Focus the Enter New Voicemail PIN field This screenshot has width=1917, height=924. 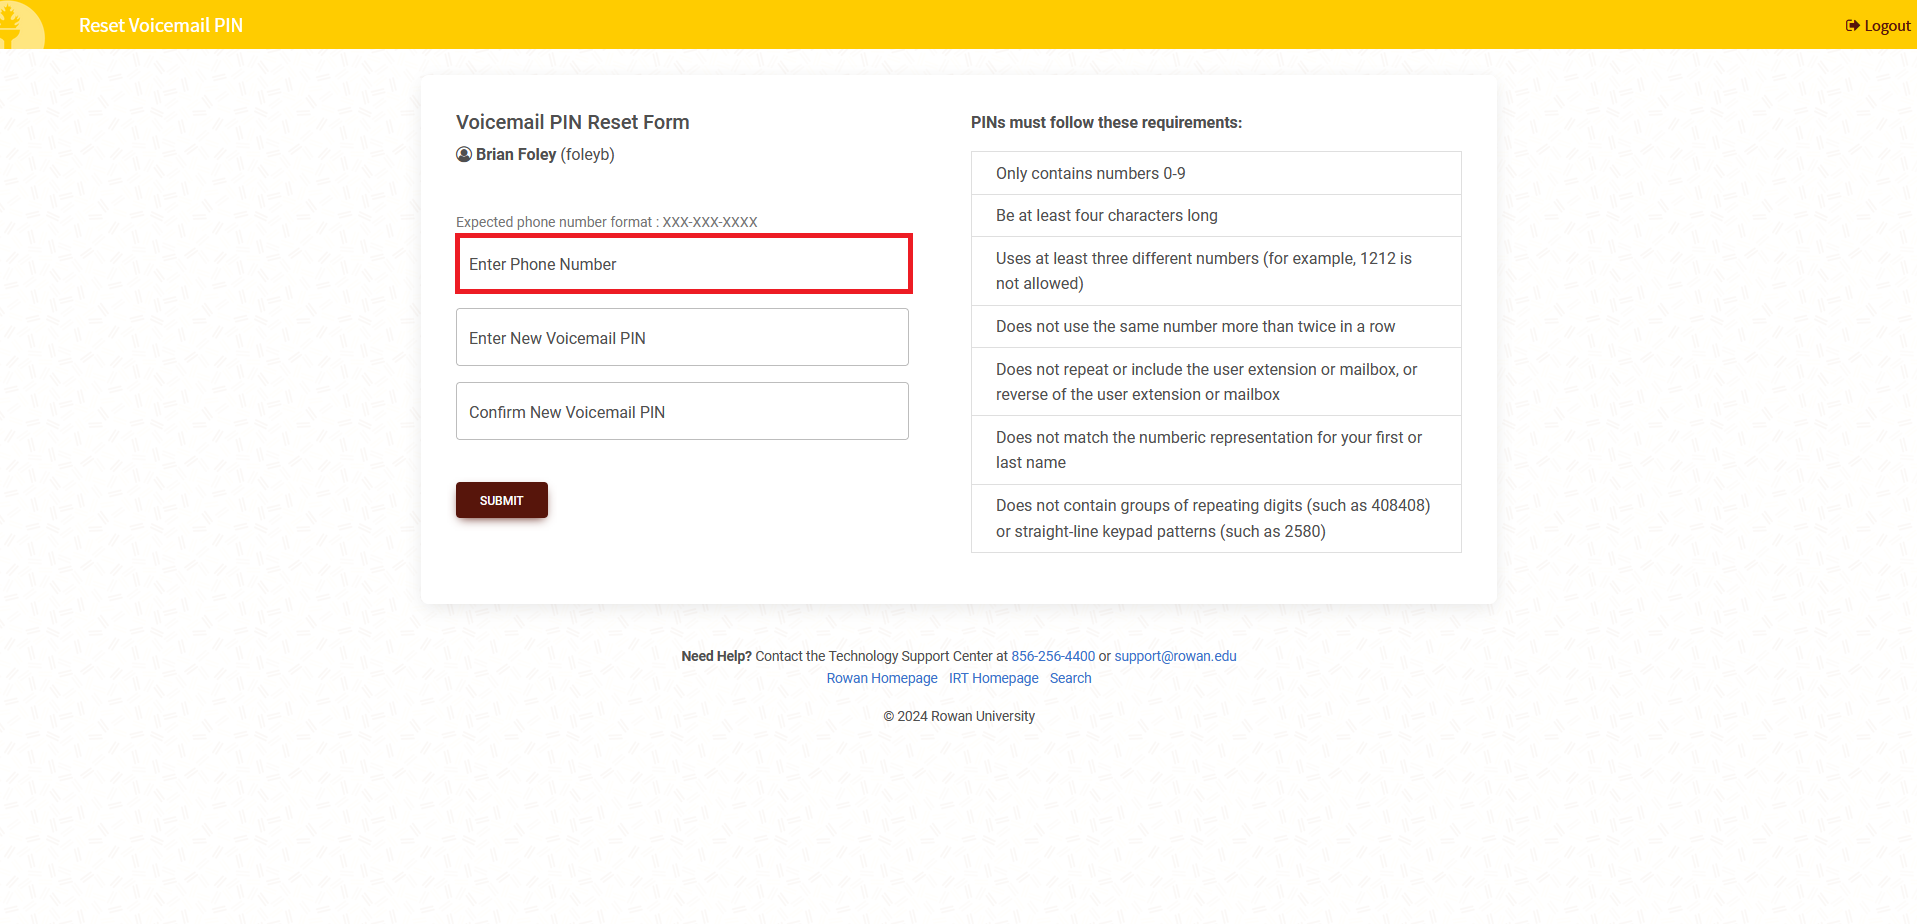(682, 337)
